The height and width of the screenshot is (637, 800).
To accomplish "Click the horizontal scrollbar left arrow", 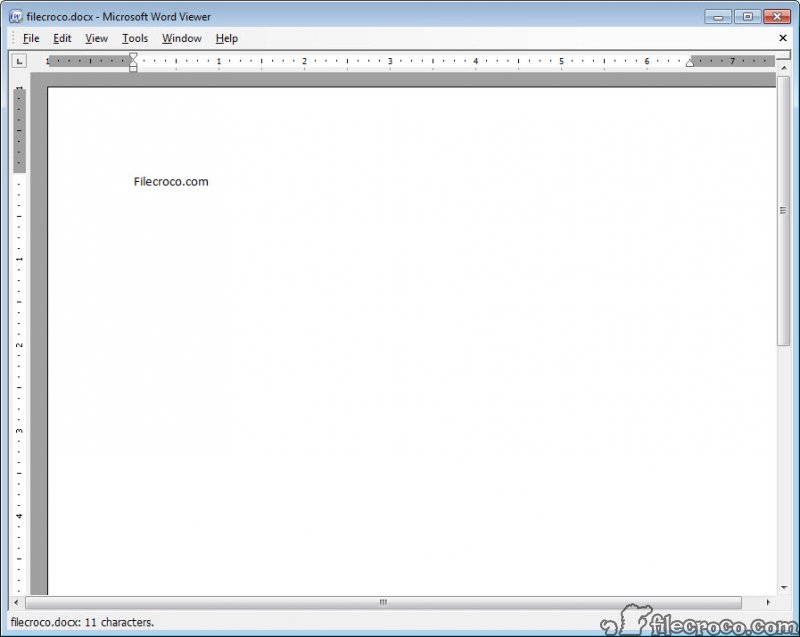I will 16,602.
